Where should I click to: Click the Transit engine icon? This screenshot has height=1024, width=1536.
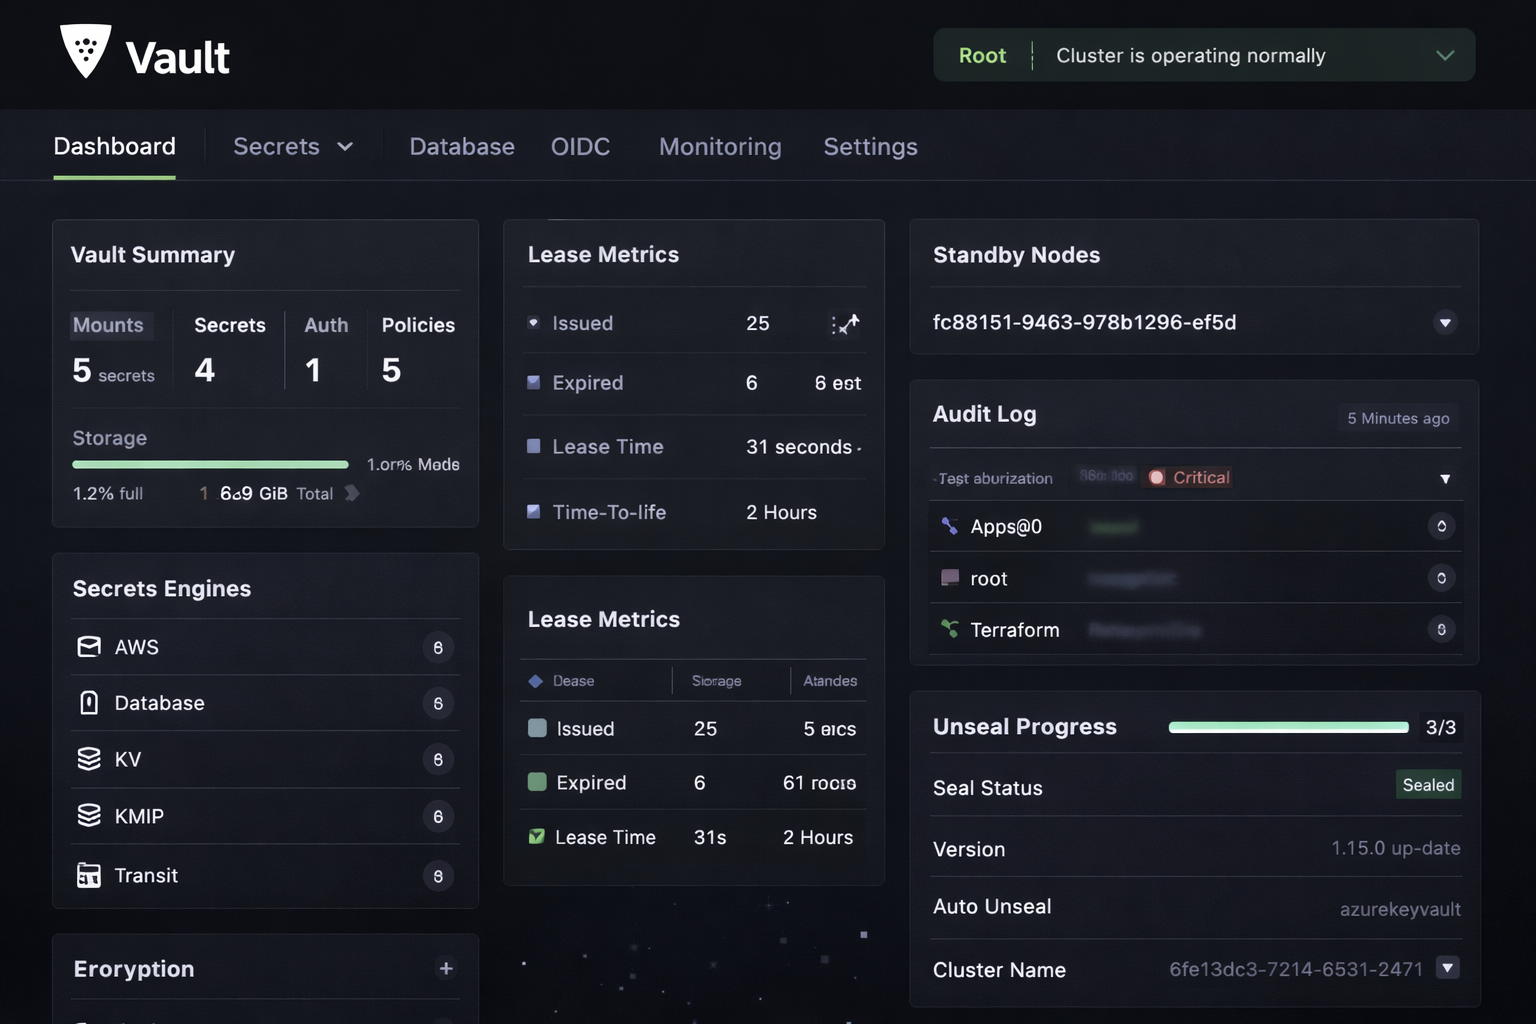point(89,875)
